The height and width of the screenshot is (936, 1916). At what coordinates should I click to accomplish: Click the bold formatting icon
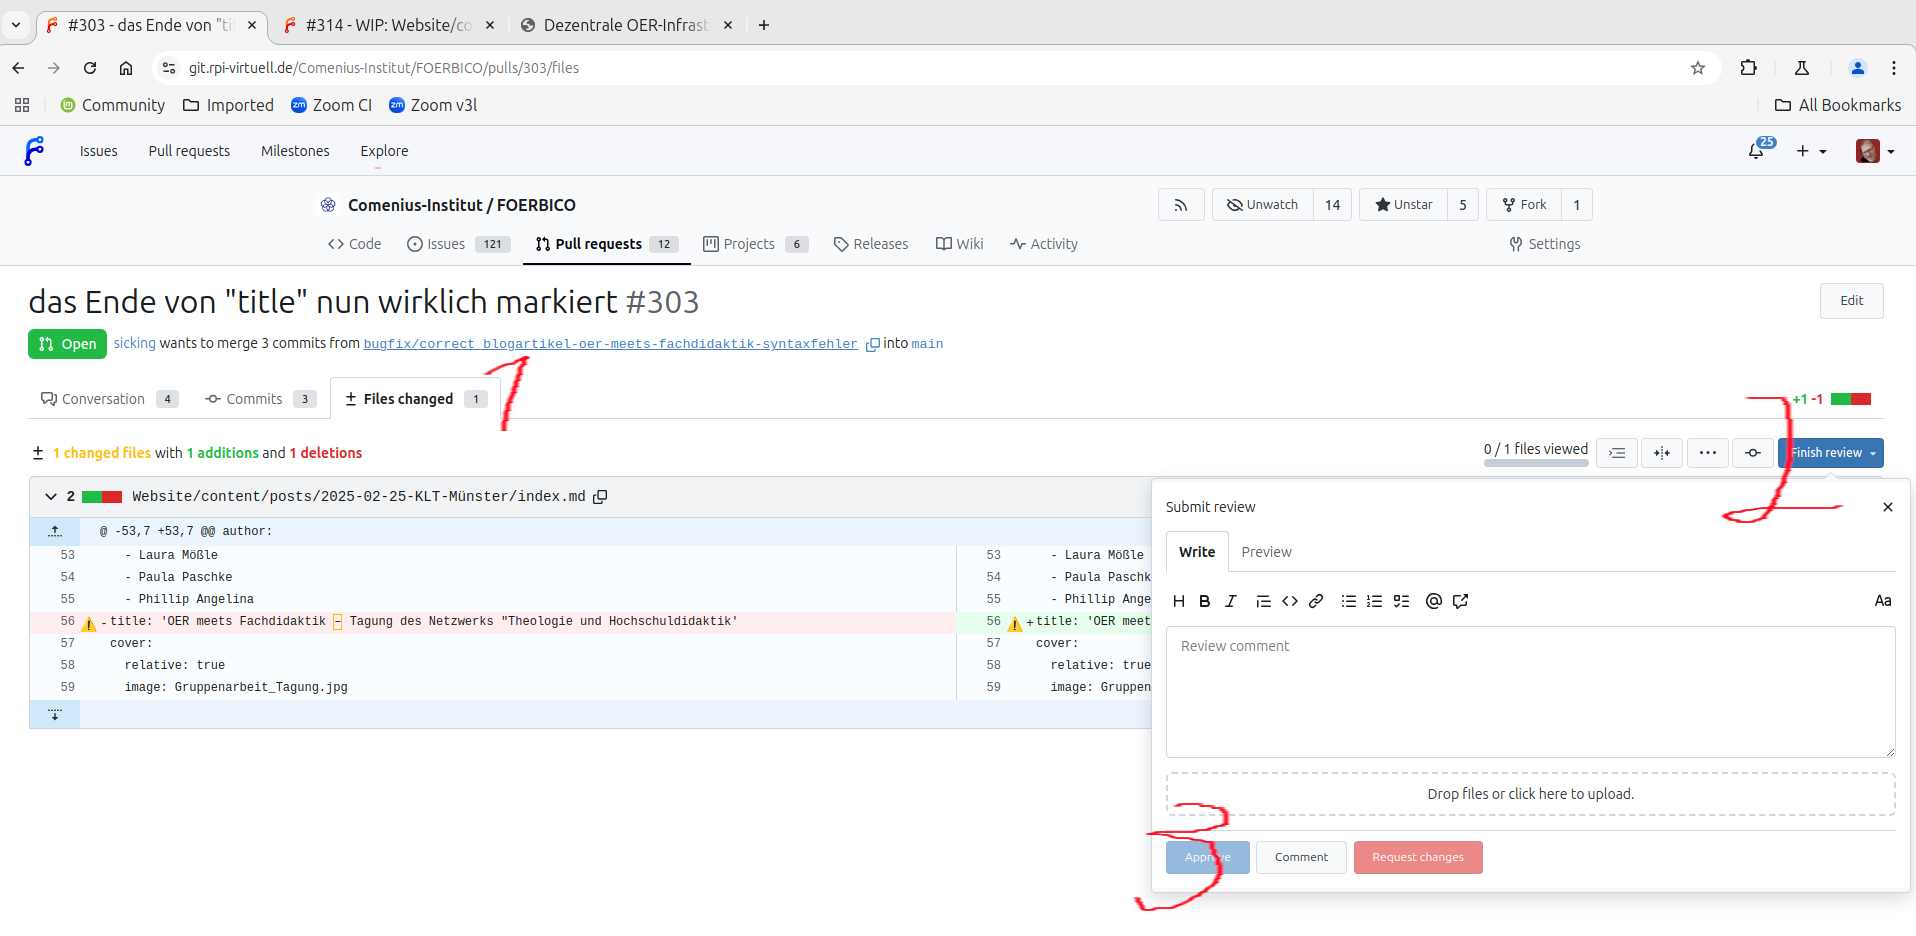point(1204,601)
